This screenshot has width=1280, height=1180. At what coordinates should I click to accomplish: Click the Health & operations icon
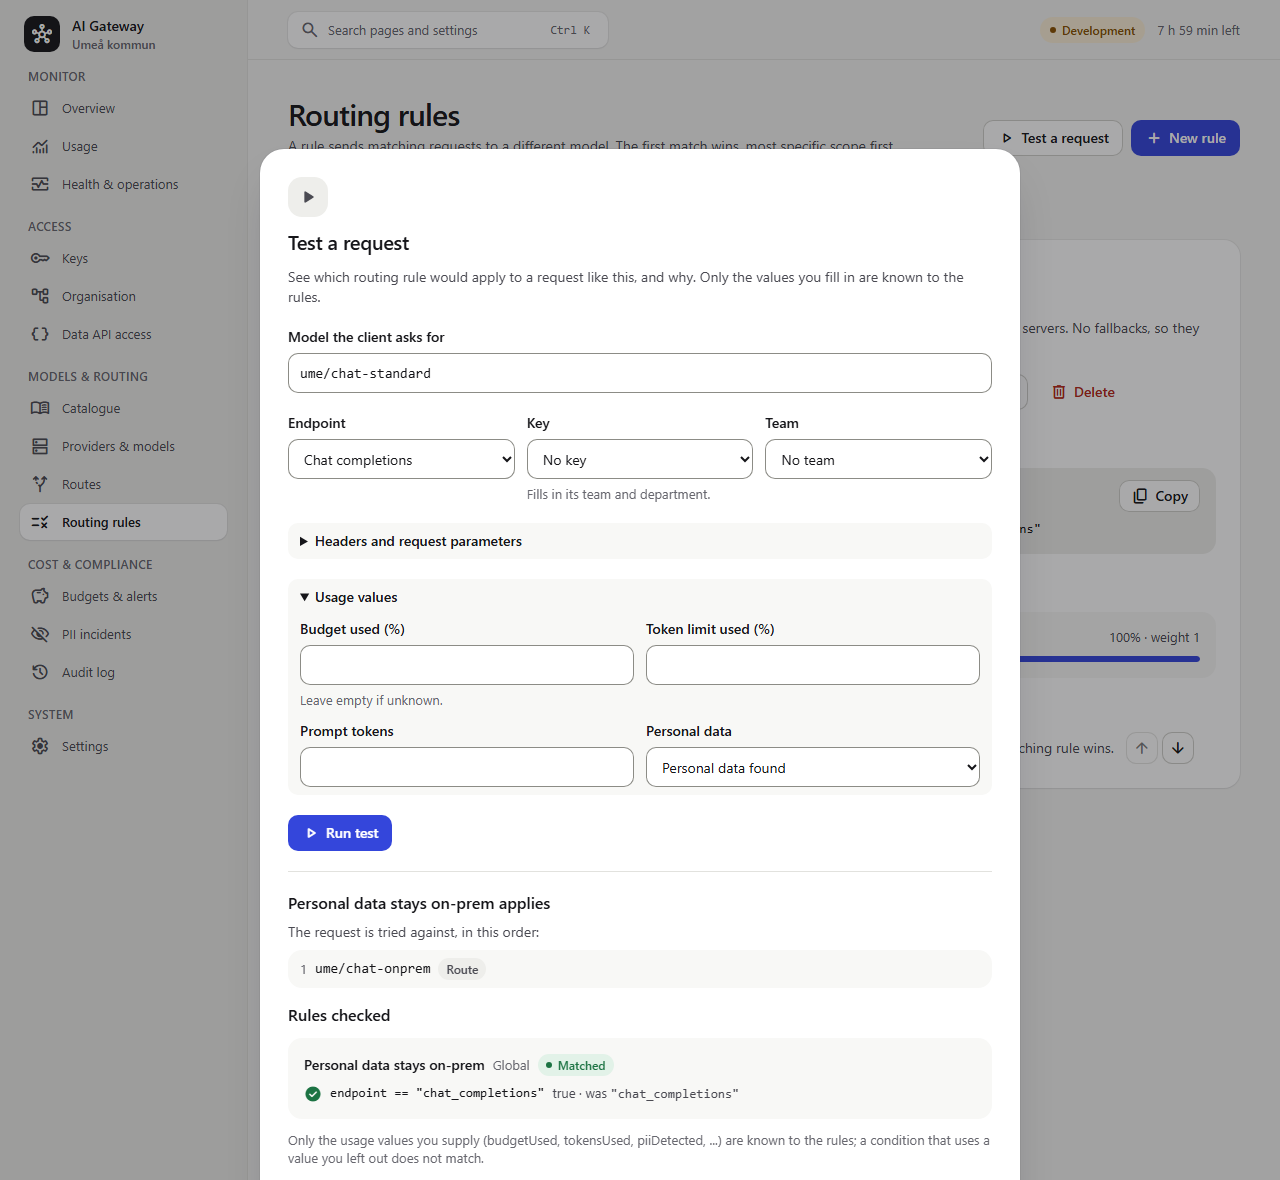coord(40,184)
